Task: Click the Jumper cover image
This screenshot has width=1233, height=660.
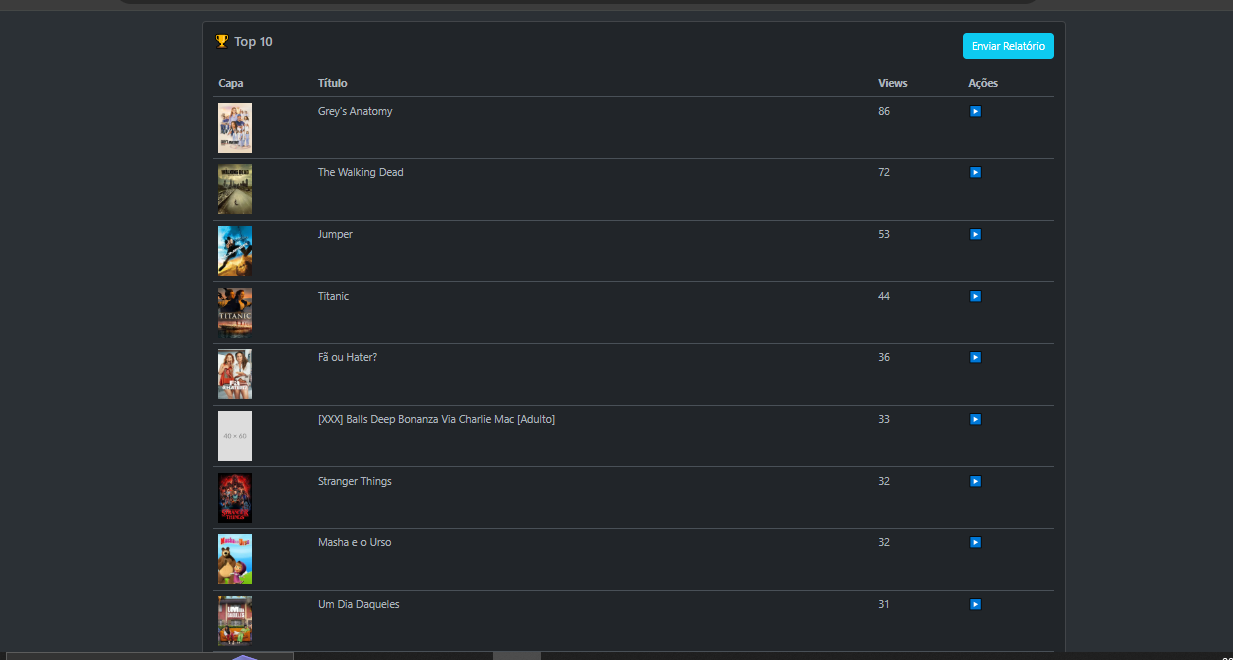Action: pos(235,251)
